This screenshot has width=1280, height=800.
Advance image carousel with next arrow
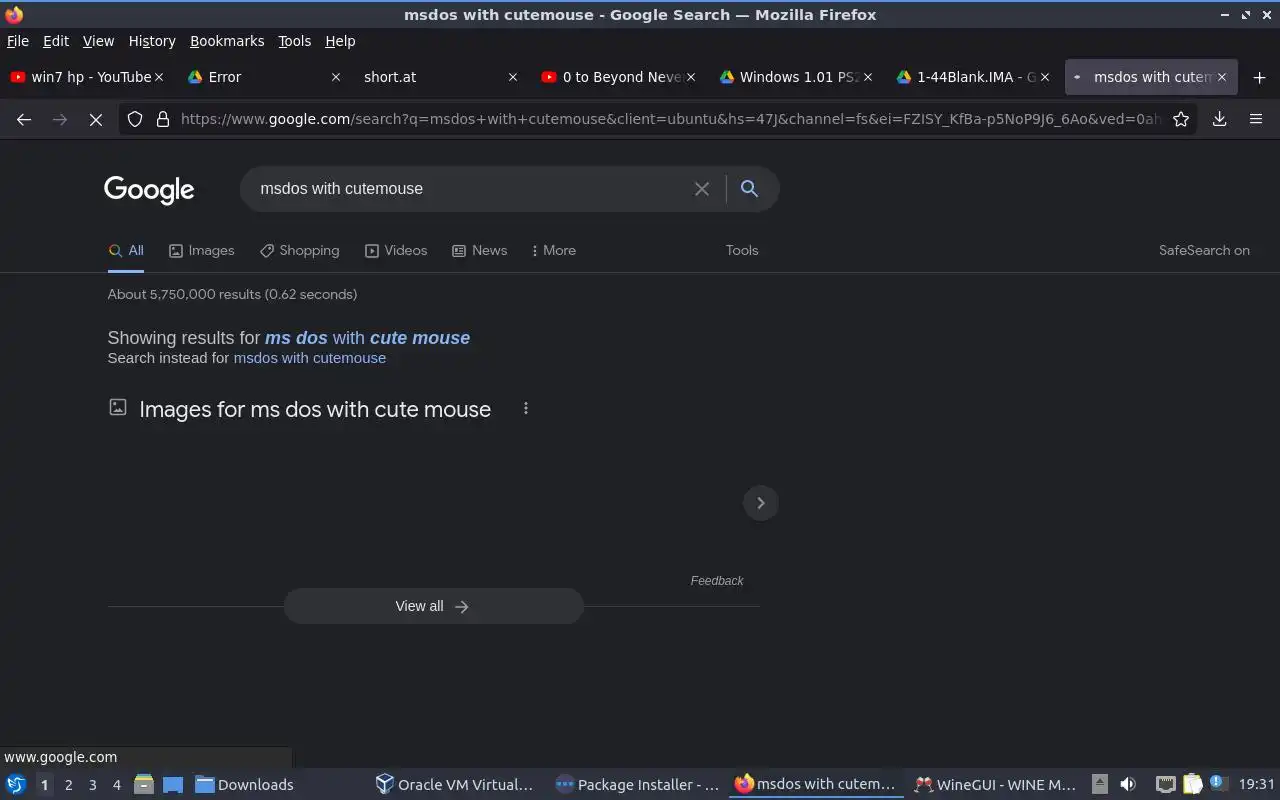(x=760, y=503)
